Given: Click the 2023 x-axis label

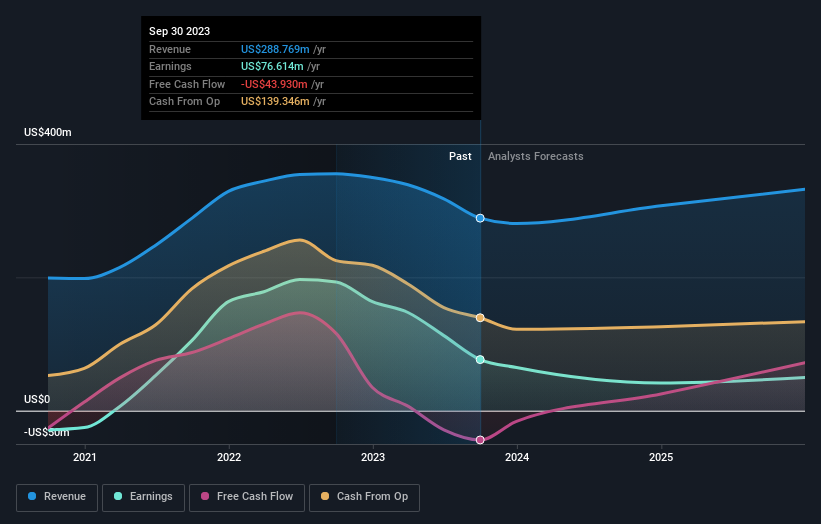Looking at the screenshot, I should click(373, 458).
